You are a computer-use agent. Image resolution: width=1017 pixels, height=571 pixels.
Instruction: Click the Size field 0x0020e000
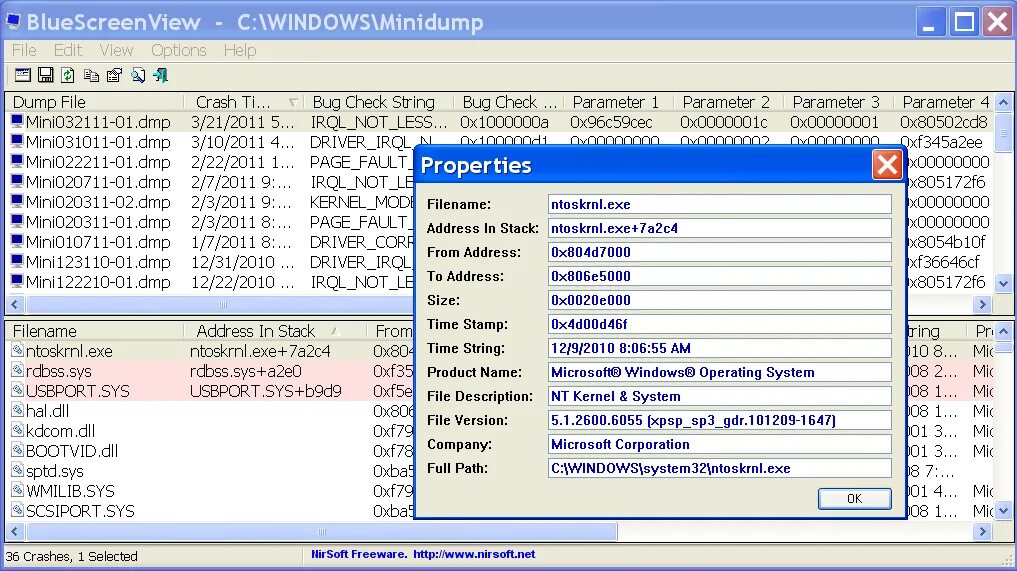(719, 300)
